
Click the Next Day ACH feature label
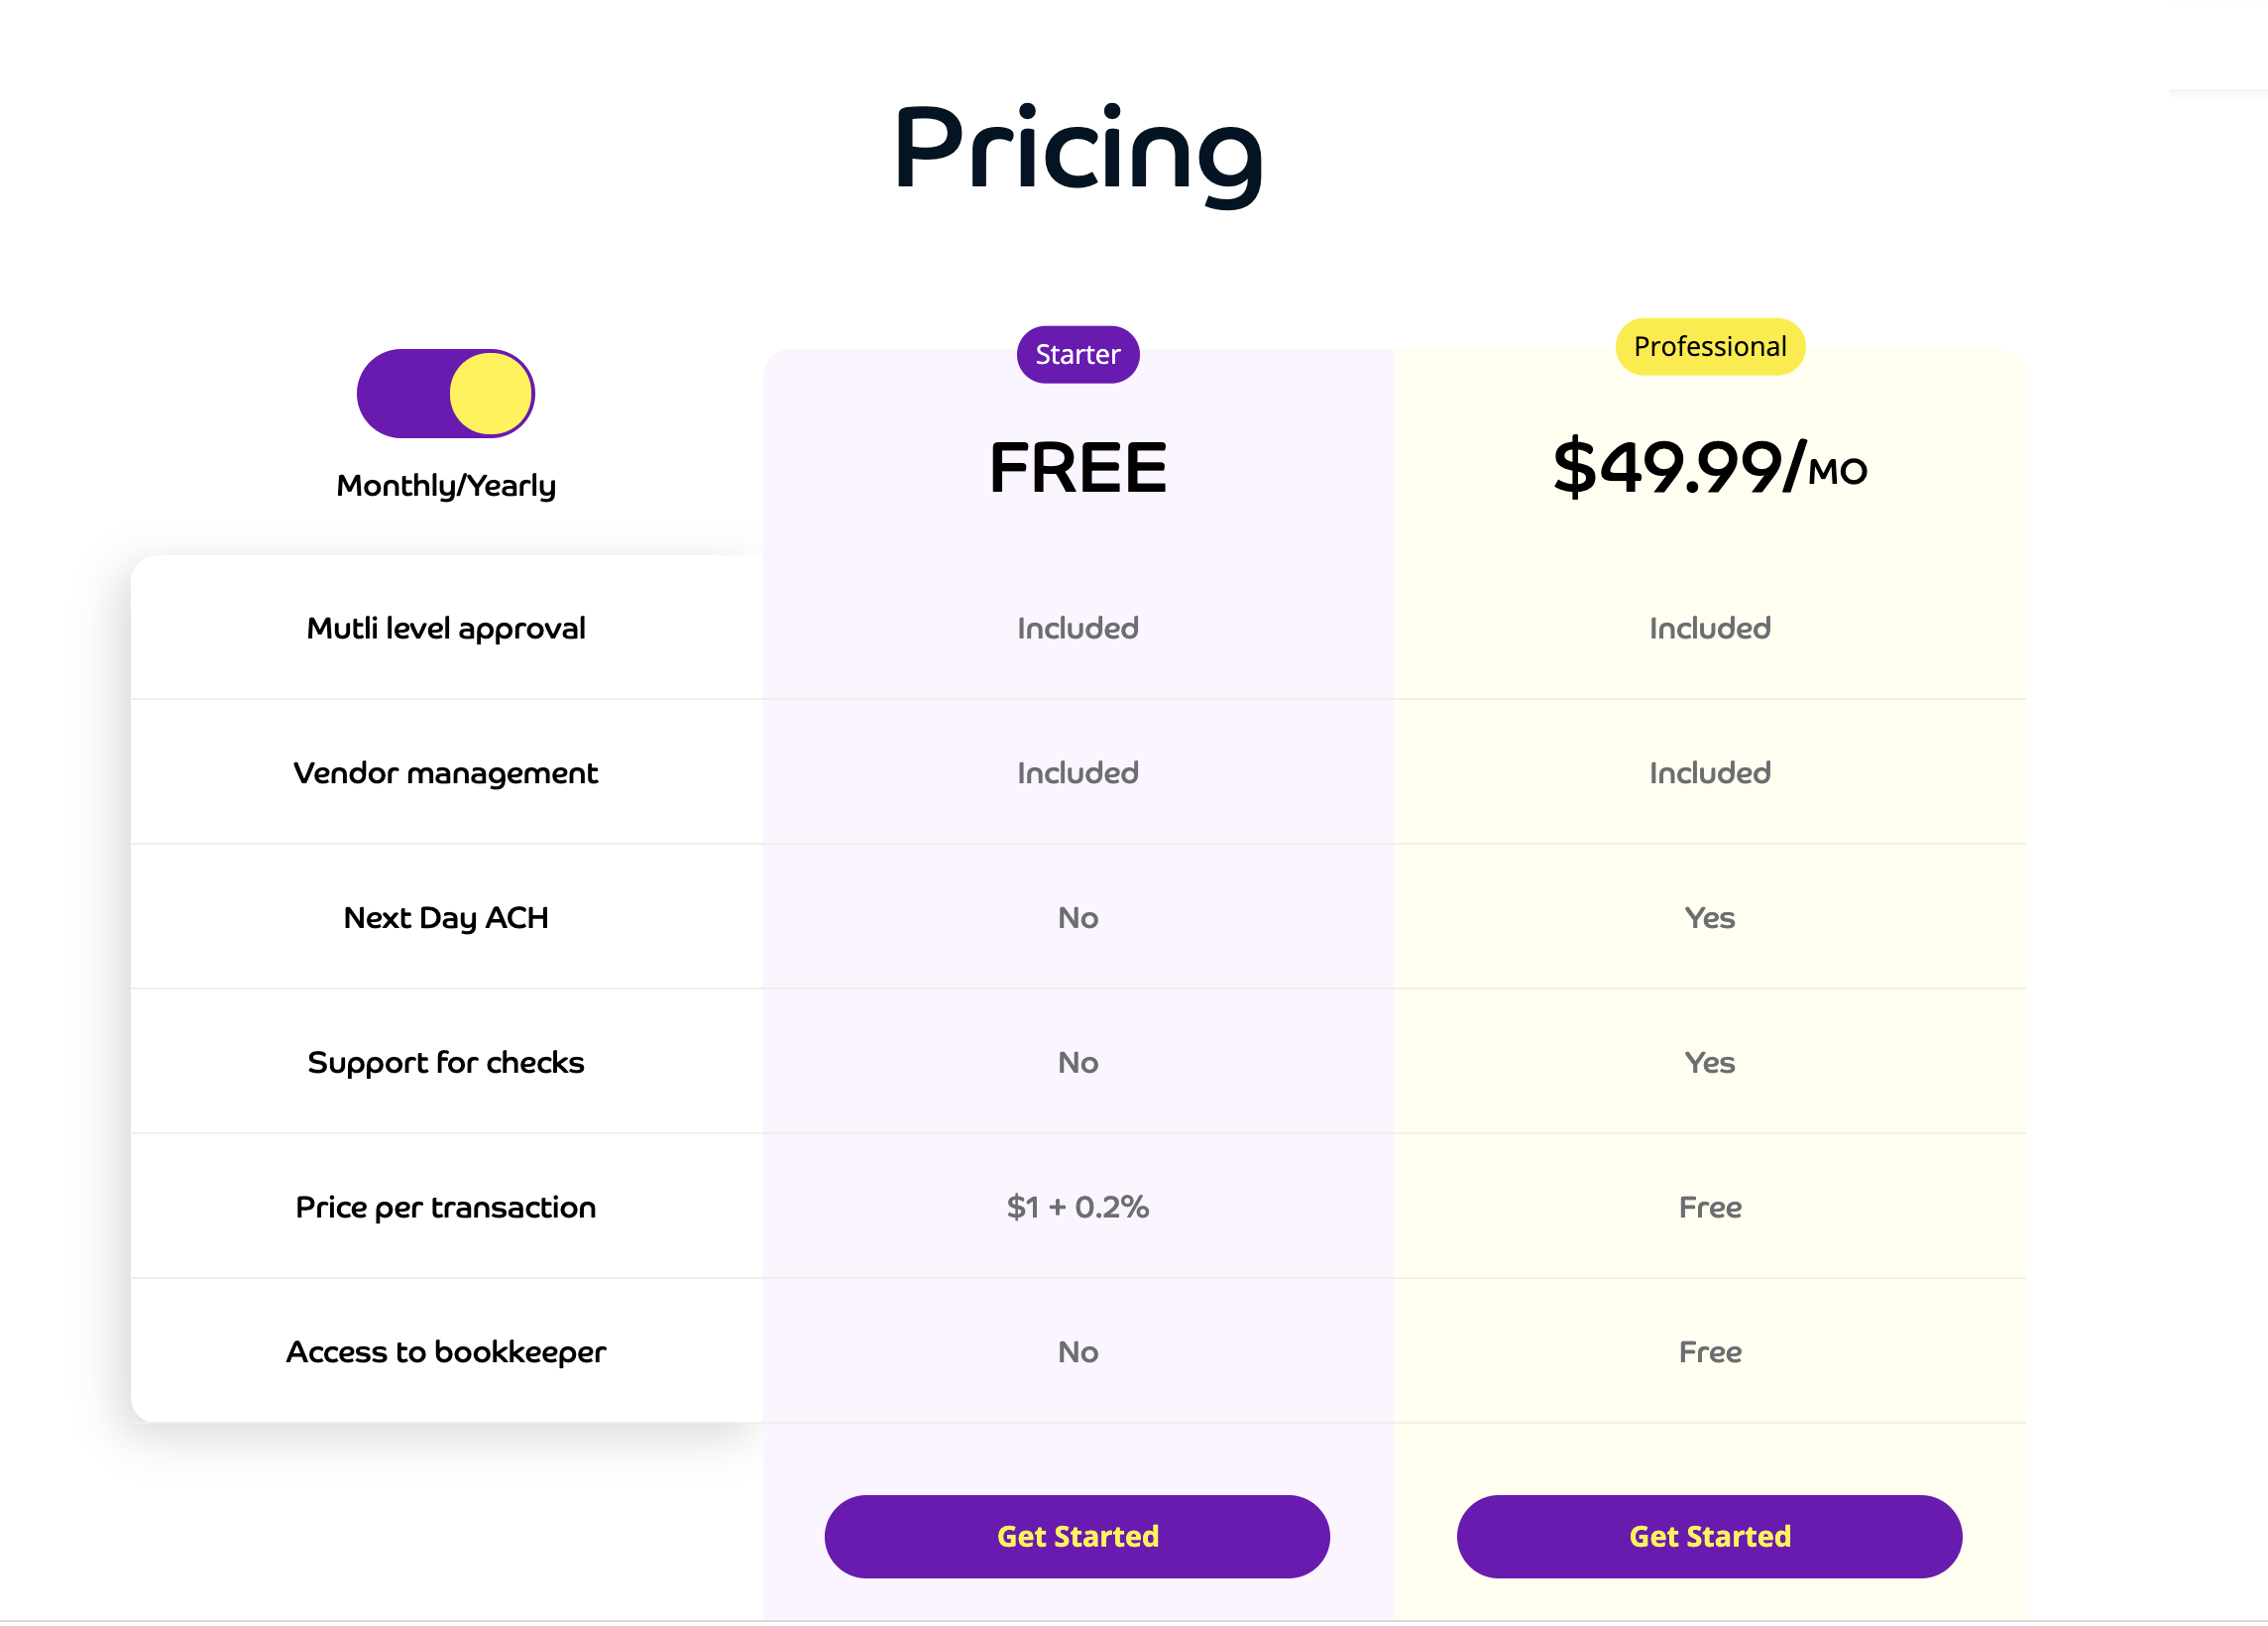445,917
